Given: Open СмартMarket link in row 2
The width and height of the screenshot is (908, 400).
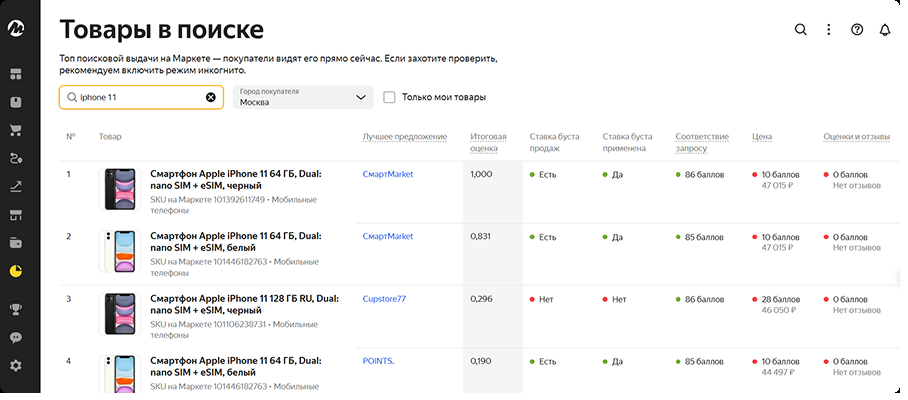Looking at the screenshot, I should (388, 236).
